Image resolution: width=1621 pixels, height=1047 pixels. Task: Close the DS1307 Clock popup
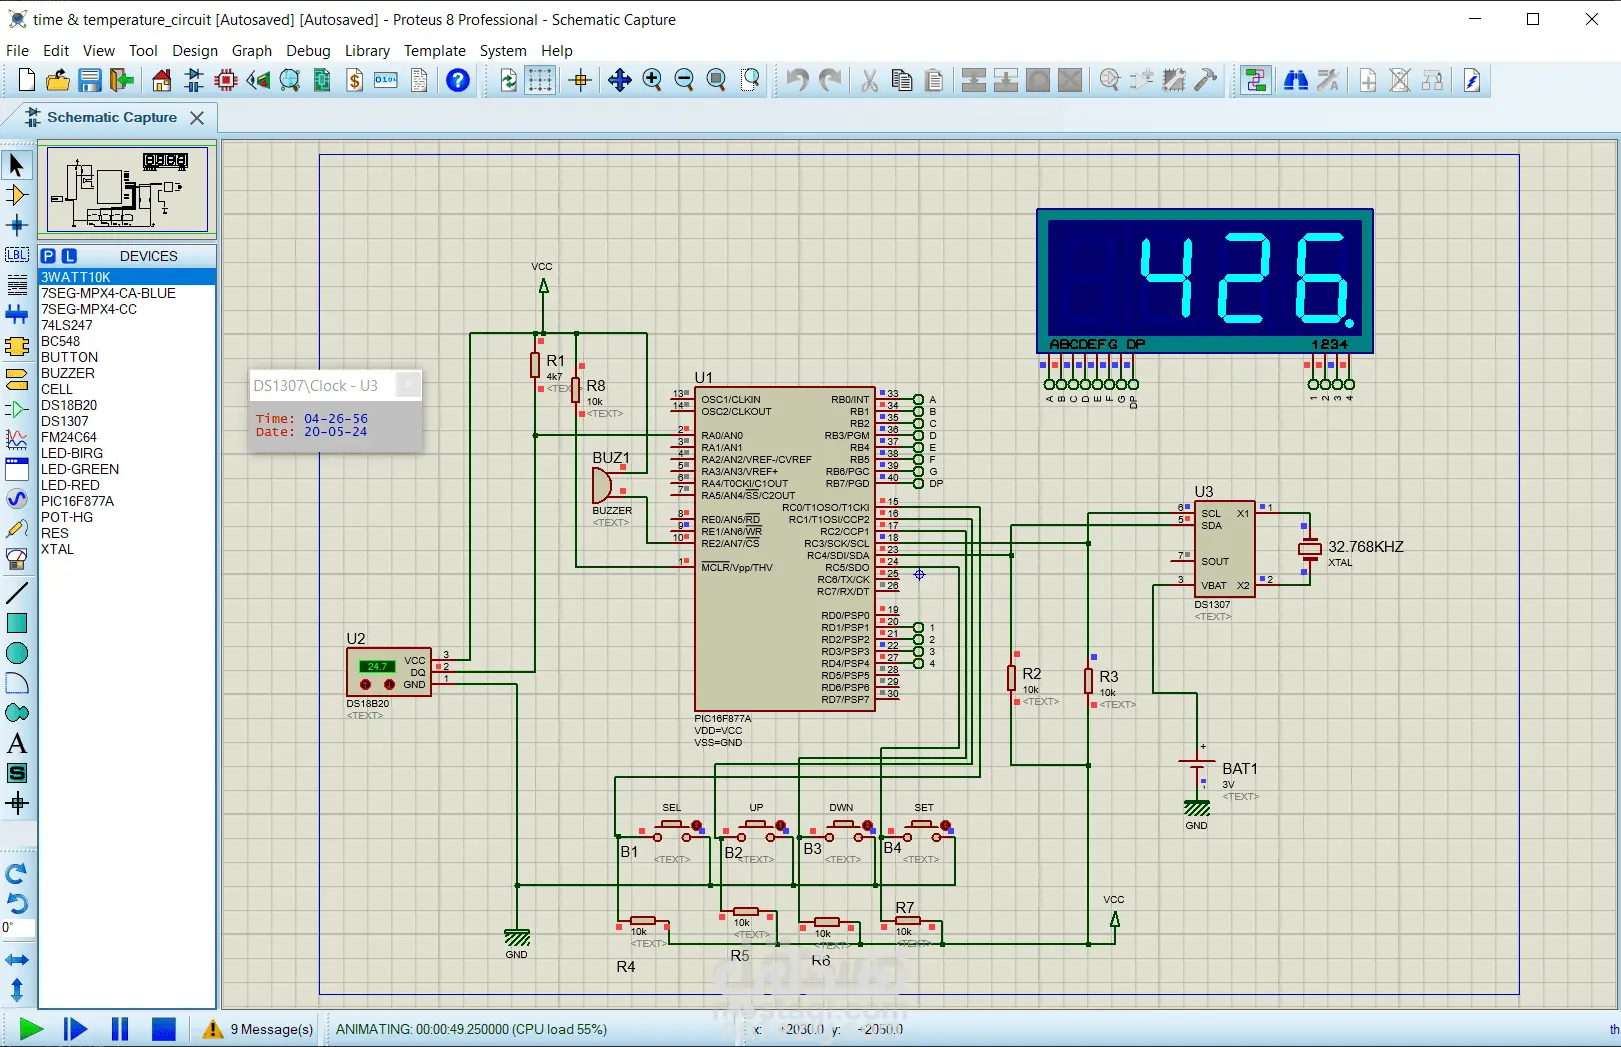(408, 385)
